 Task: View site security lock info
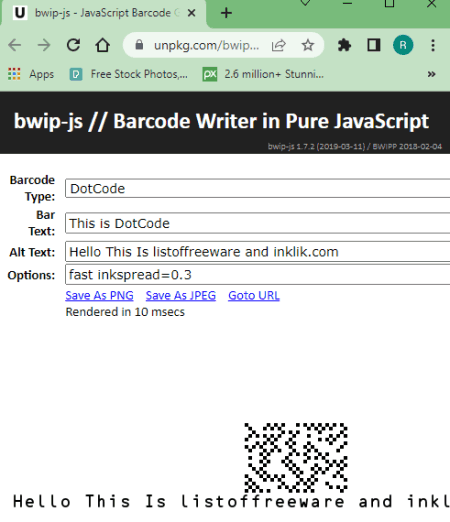click(x=139, y=45)
